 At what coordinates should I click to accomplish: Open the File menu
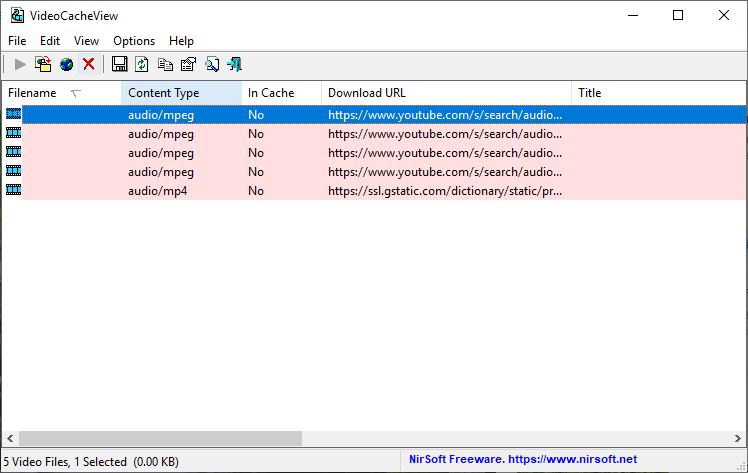tap(17, 41)
